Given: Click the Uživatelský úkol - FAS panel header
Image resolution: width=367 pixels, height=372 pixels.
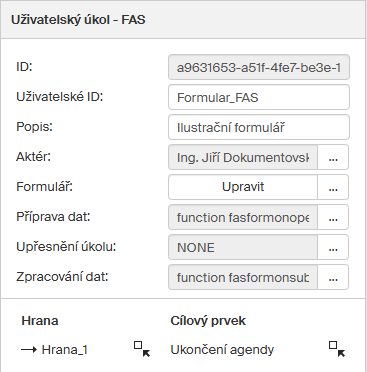Looking at the screenshot, I should pos(183,20).
